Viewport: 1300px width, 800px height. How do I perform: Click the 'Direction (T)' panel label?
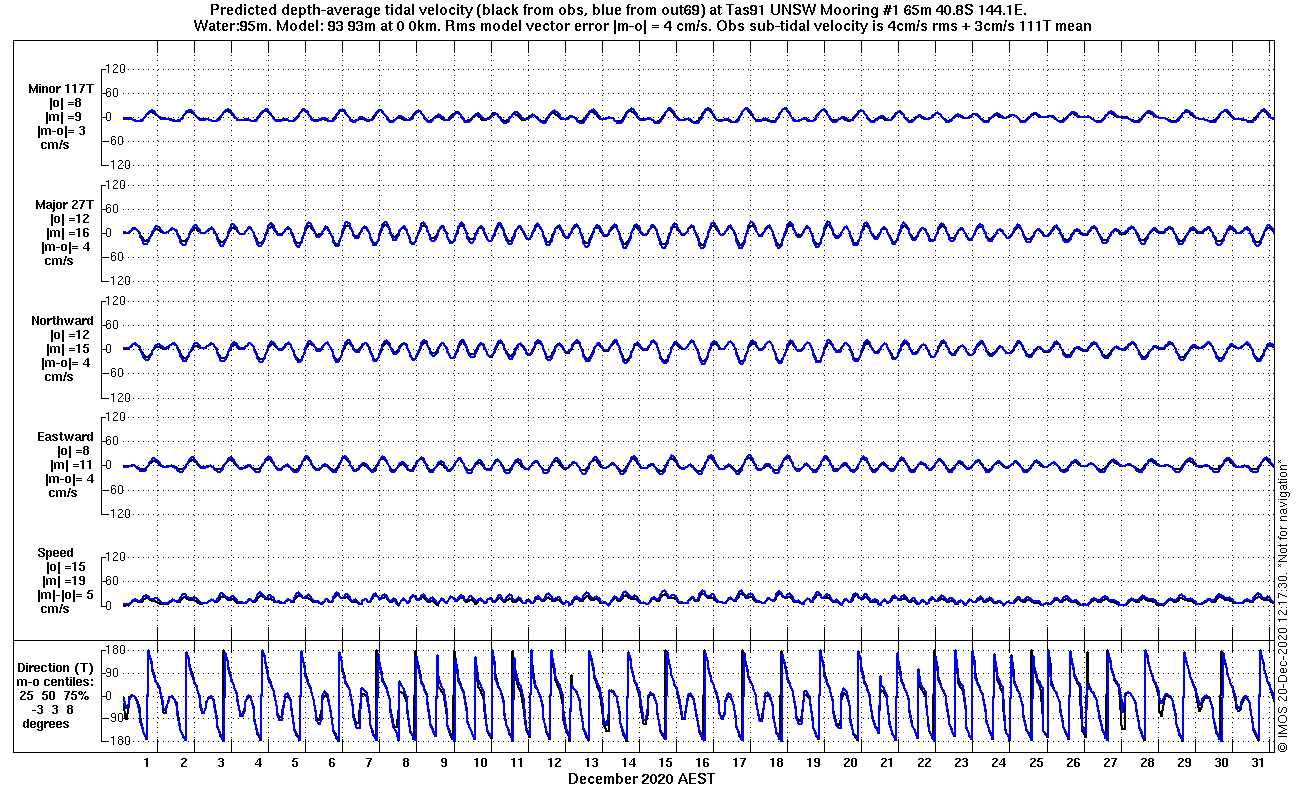click(58, 668)
